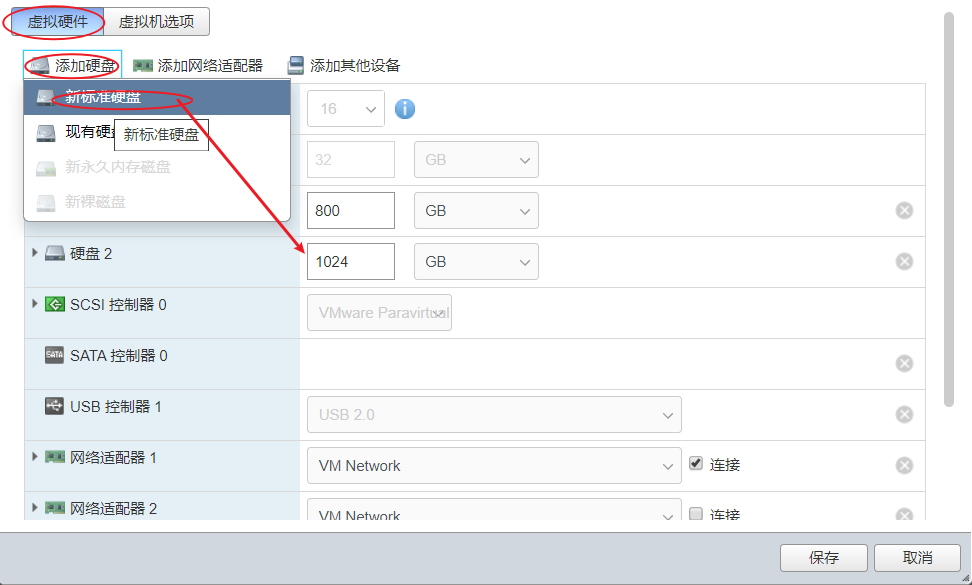Screen dimensions: 972x585
Task: Choose 新标准硬盘 from the dropdown menu
Action: coord(157,97)
